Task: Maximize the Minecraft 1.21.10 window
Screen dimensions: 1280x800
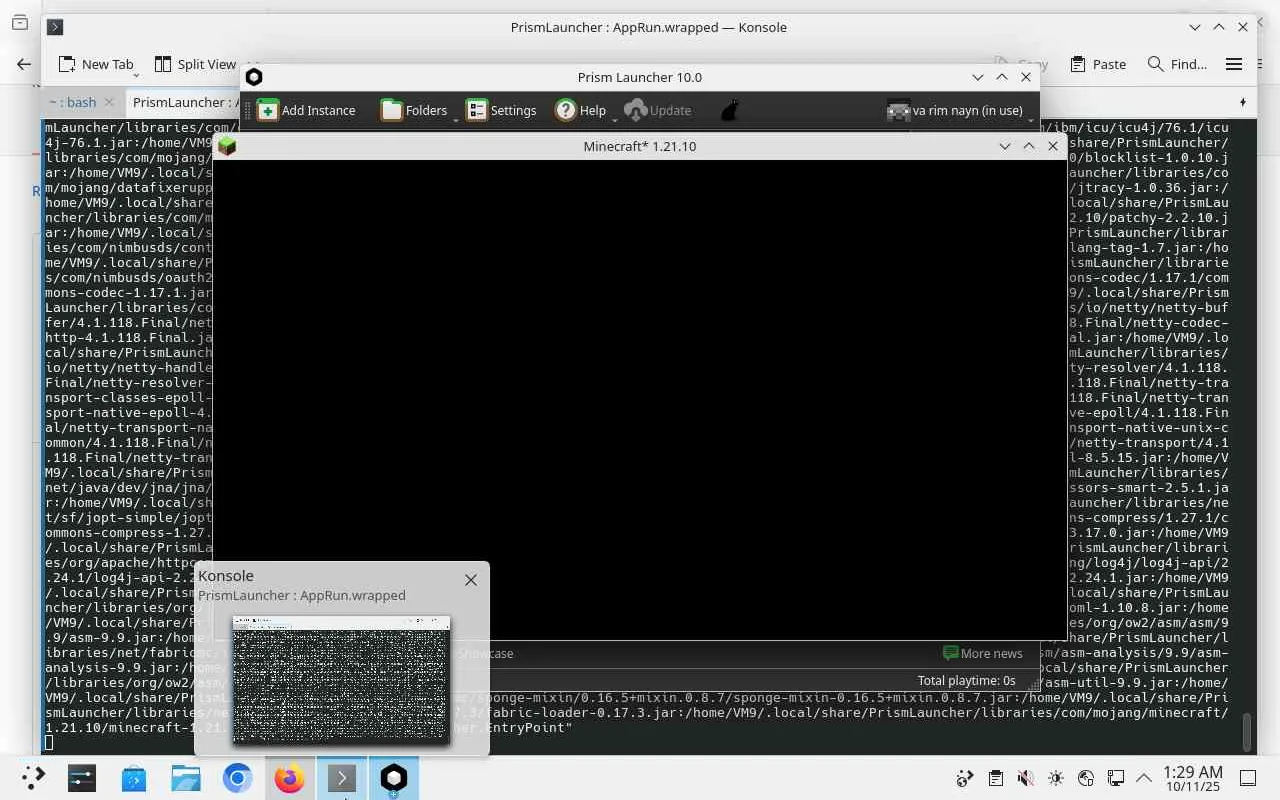Action: click(x=1028, y=146)
